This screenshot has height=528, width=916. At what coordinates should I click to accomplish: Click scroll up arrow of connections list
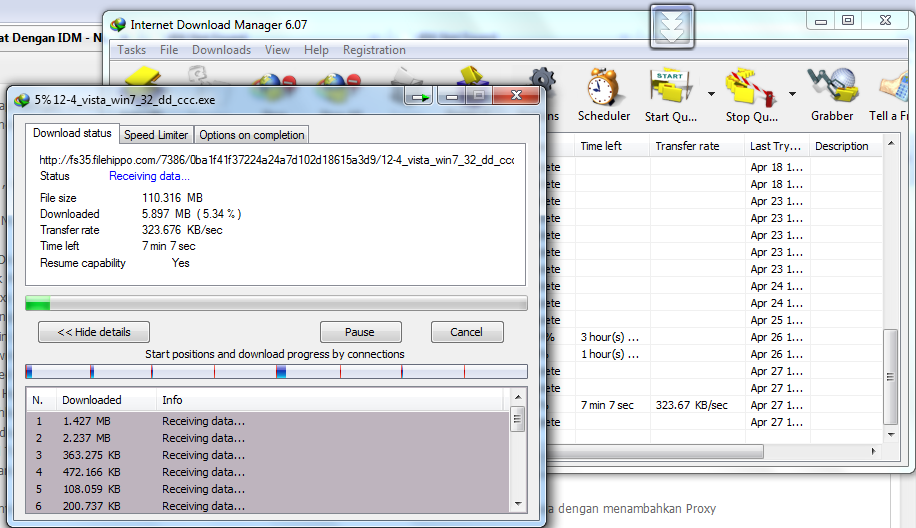[x=518, y=397]
